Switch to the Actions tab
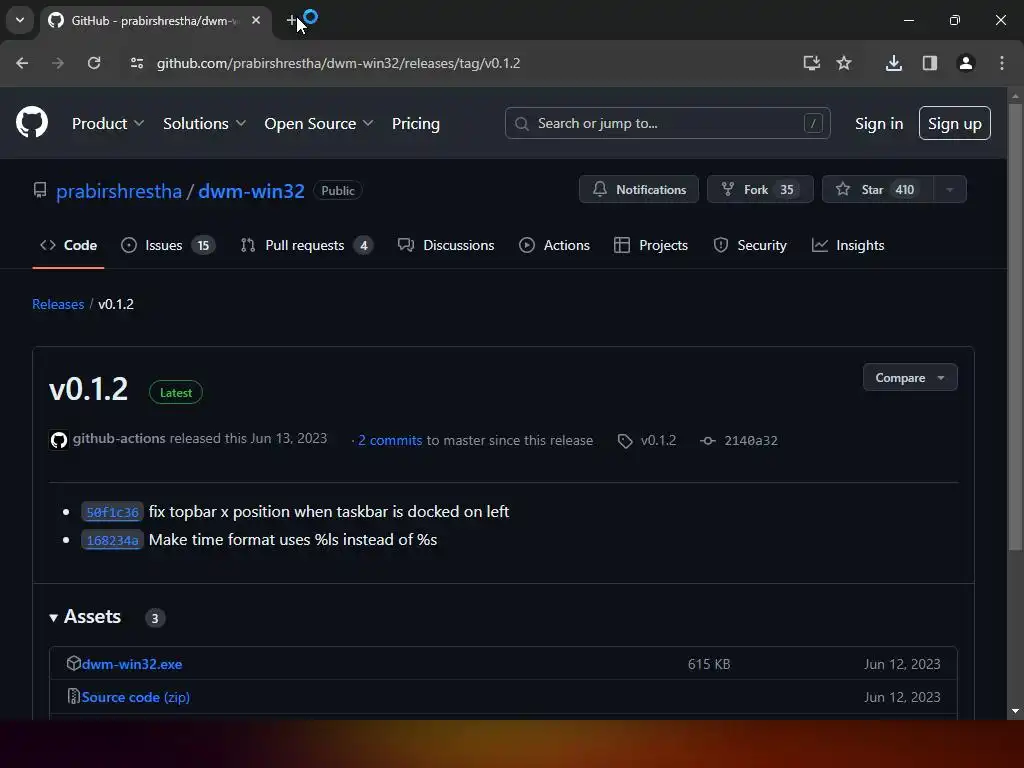This screenshot has height=768, width=1024. pos(554,245)
